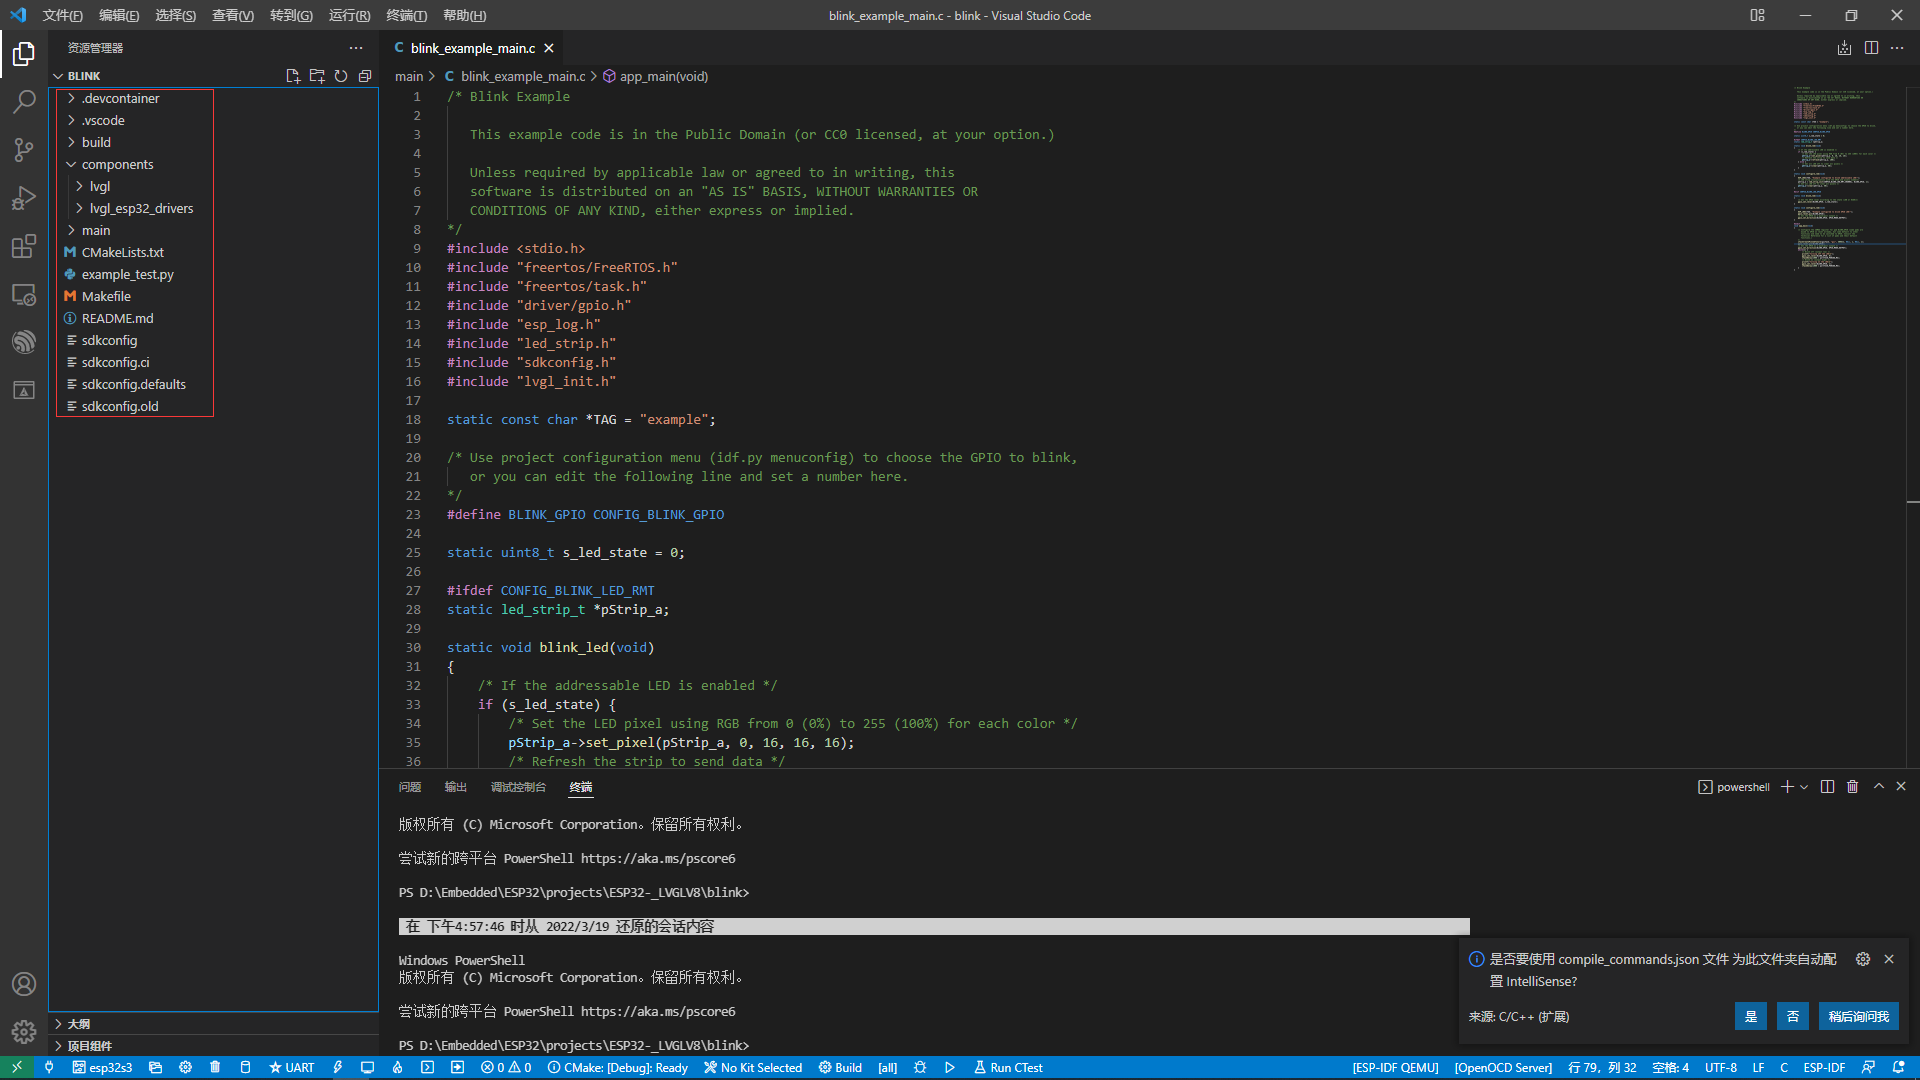Image resolution: width=1920 pixels, height=1080 pixels.
Task: Expand the lvgl_esp32_drivers folder
Action: coord(141,208)
